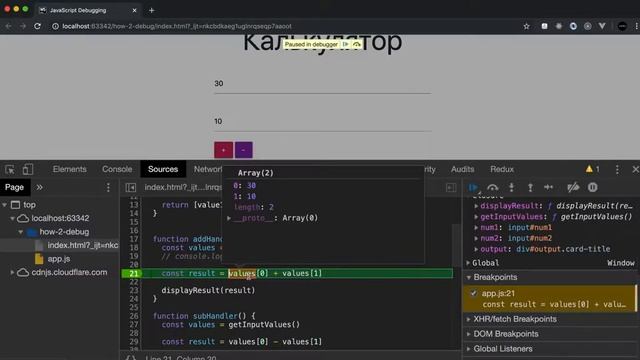Expand the output div variable

[476, 249]
